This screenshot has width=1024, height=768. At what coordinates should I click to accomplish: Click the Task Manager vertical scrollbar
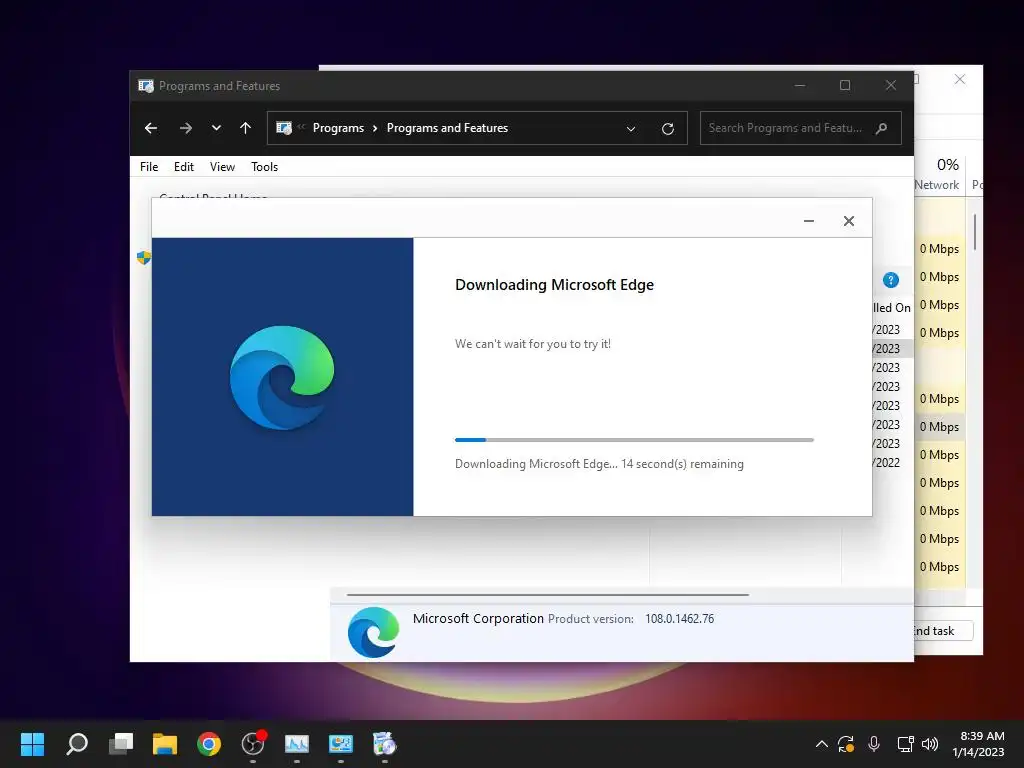click(975, 232)
